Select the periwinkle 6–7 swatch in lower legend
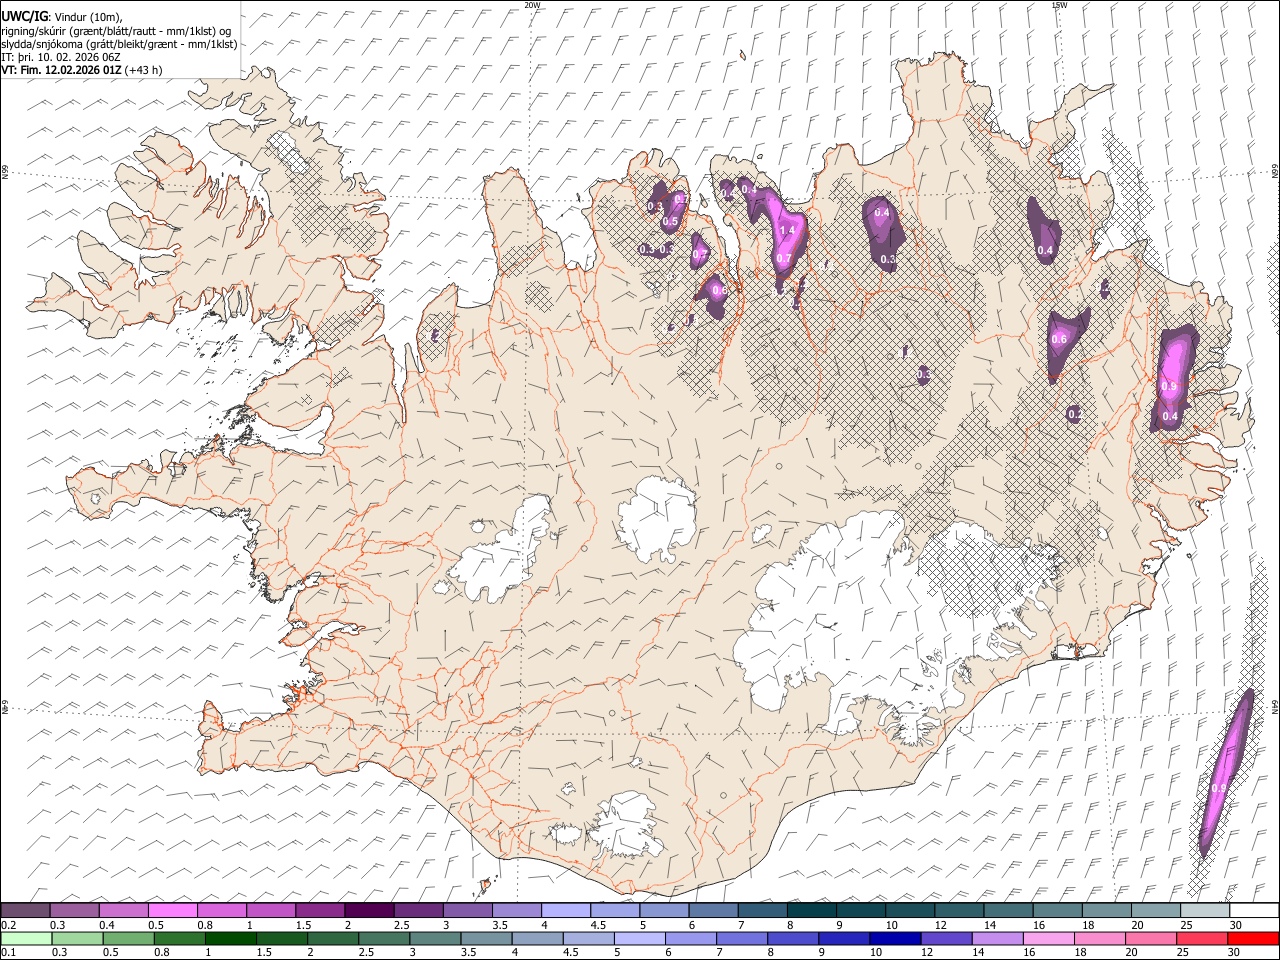 (691, 939)
